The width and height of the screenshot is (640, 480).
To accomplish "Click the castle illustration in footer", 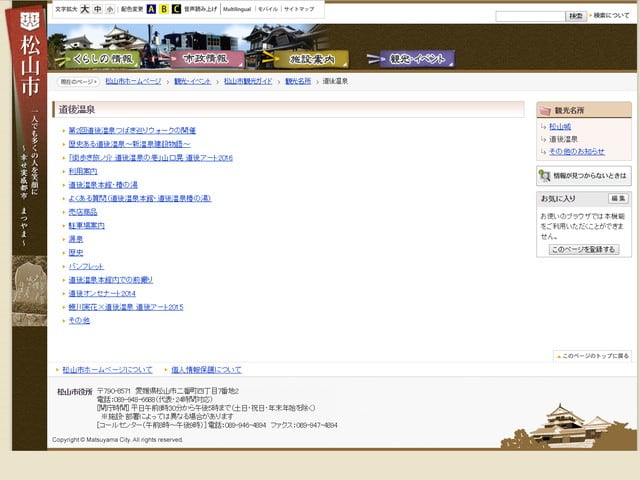I will coord(569,427).
